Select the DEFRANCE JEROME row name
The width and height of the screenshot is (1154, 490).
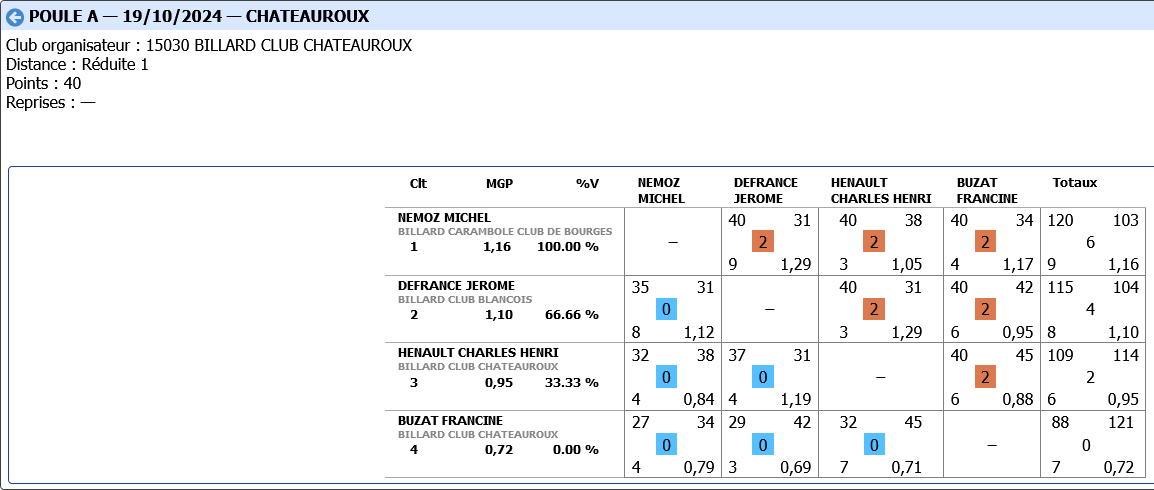[x=456, y=285]
